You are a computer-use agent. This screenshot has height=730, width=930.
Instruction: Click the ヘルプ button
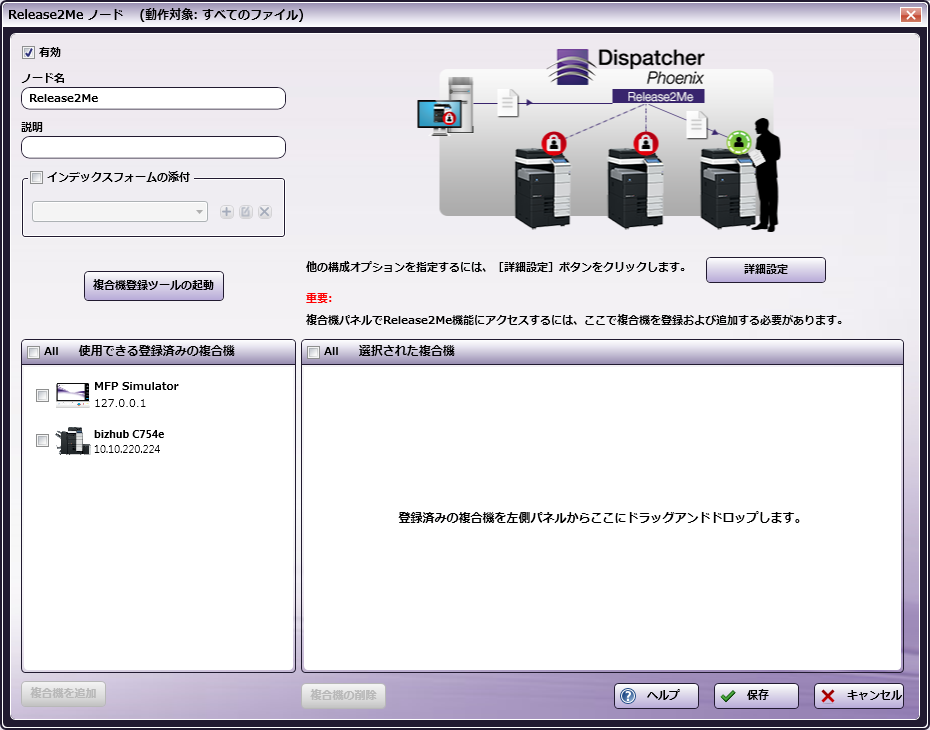click(656, 696)
